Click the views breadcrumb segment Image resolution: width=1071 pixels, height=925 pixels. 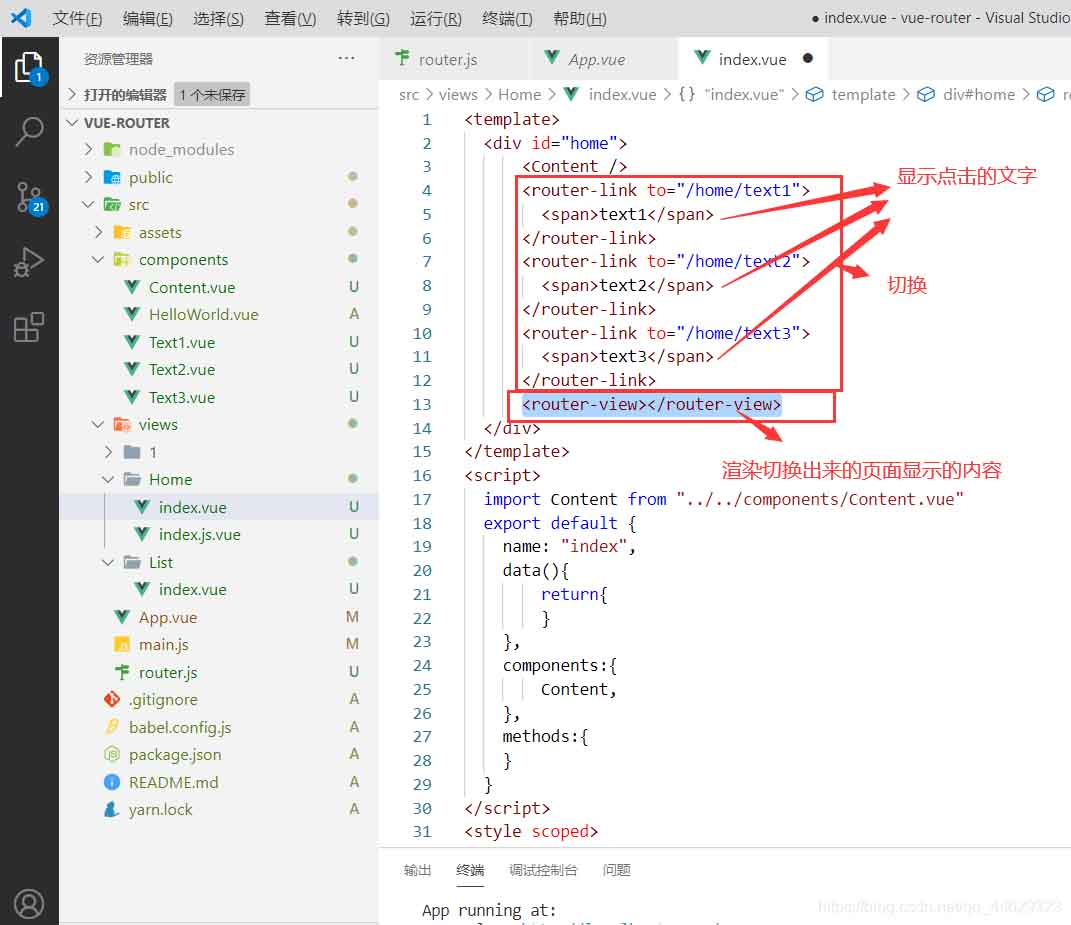point(458,94)
